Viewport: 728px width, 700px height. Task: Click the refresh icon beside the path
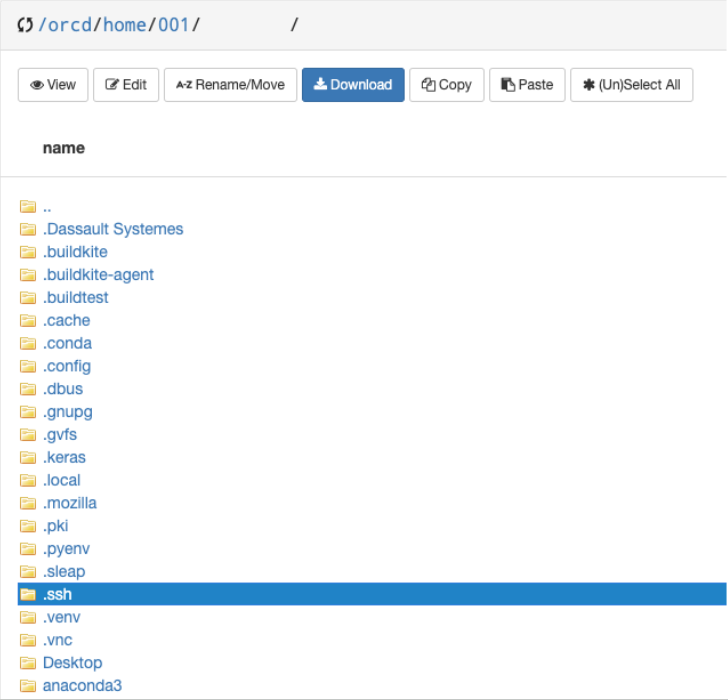click(25, 25)
